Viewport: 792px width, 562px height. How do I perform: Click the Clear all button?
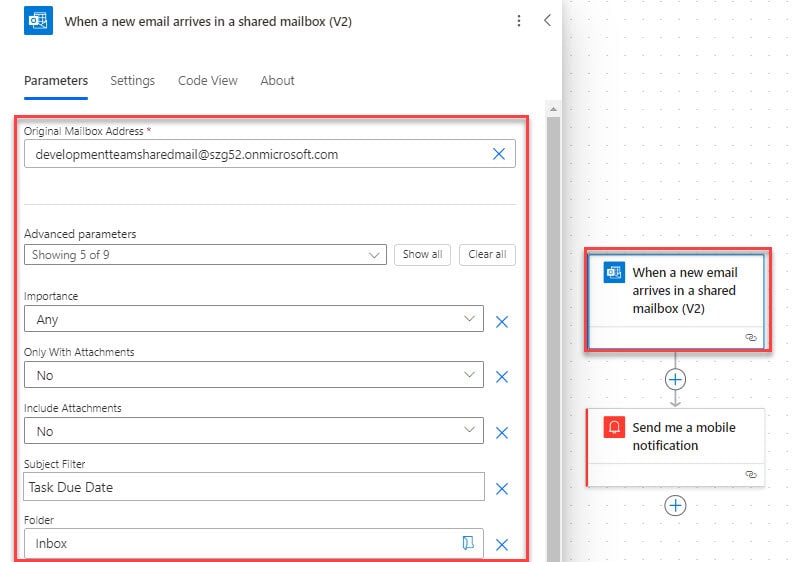pos(487,254)
